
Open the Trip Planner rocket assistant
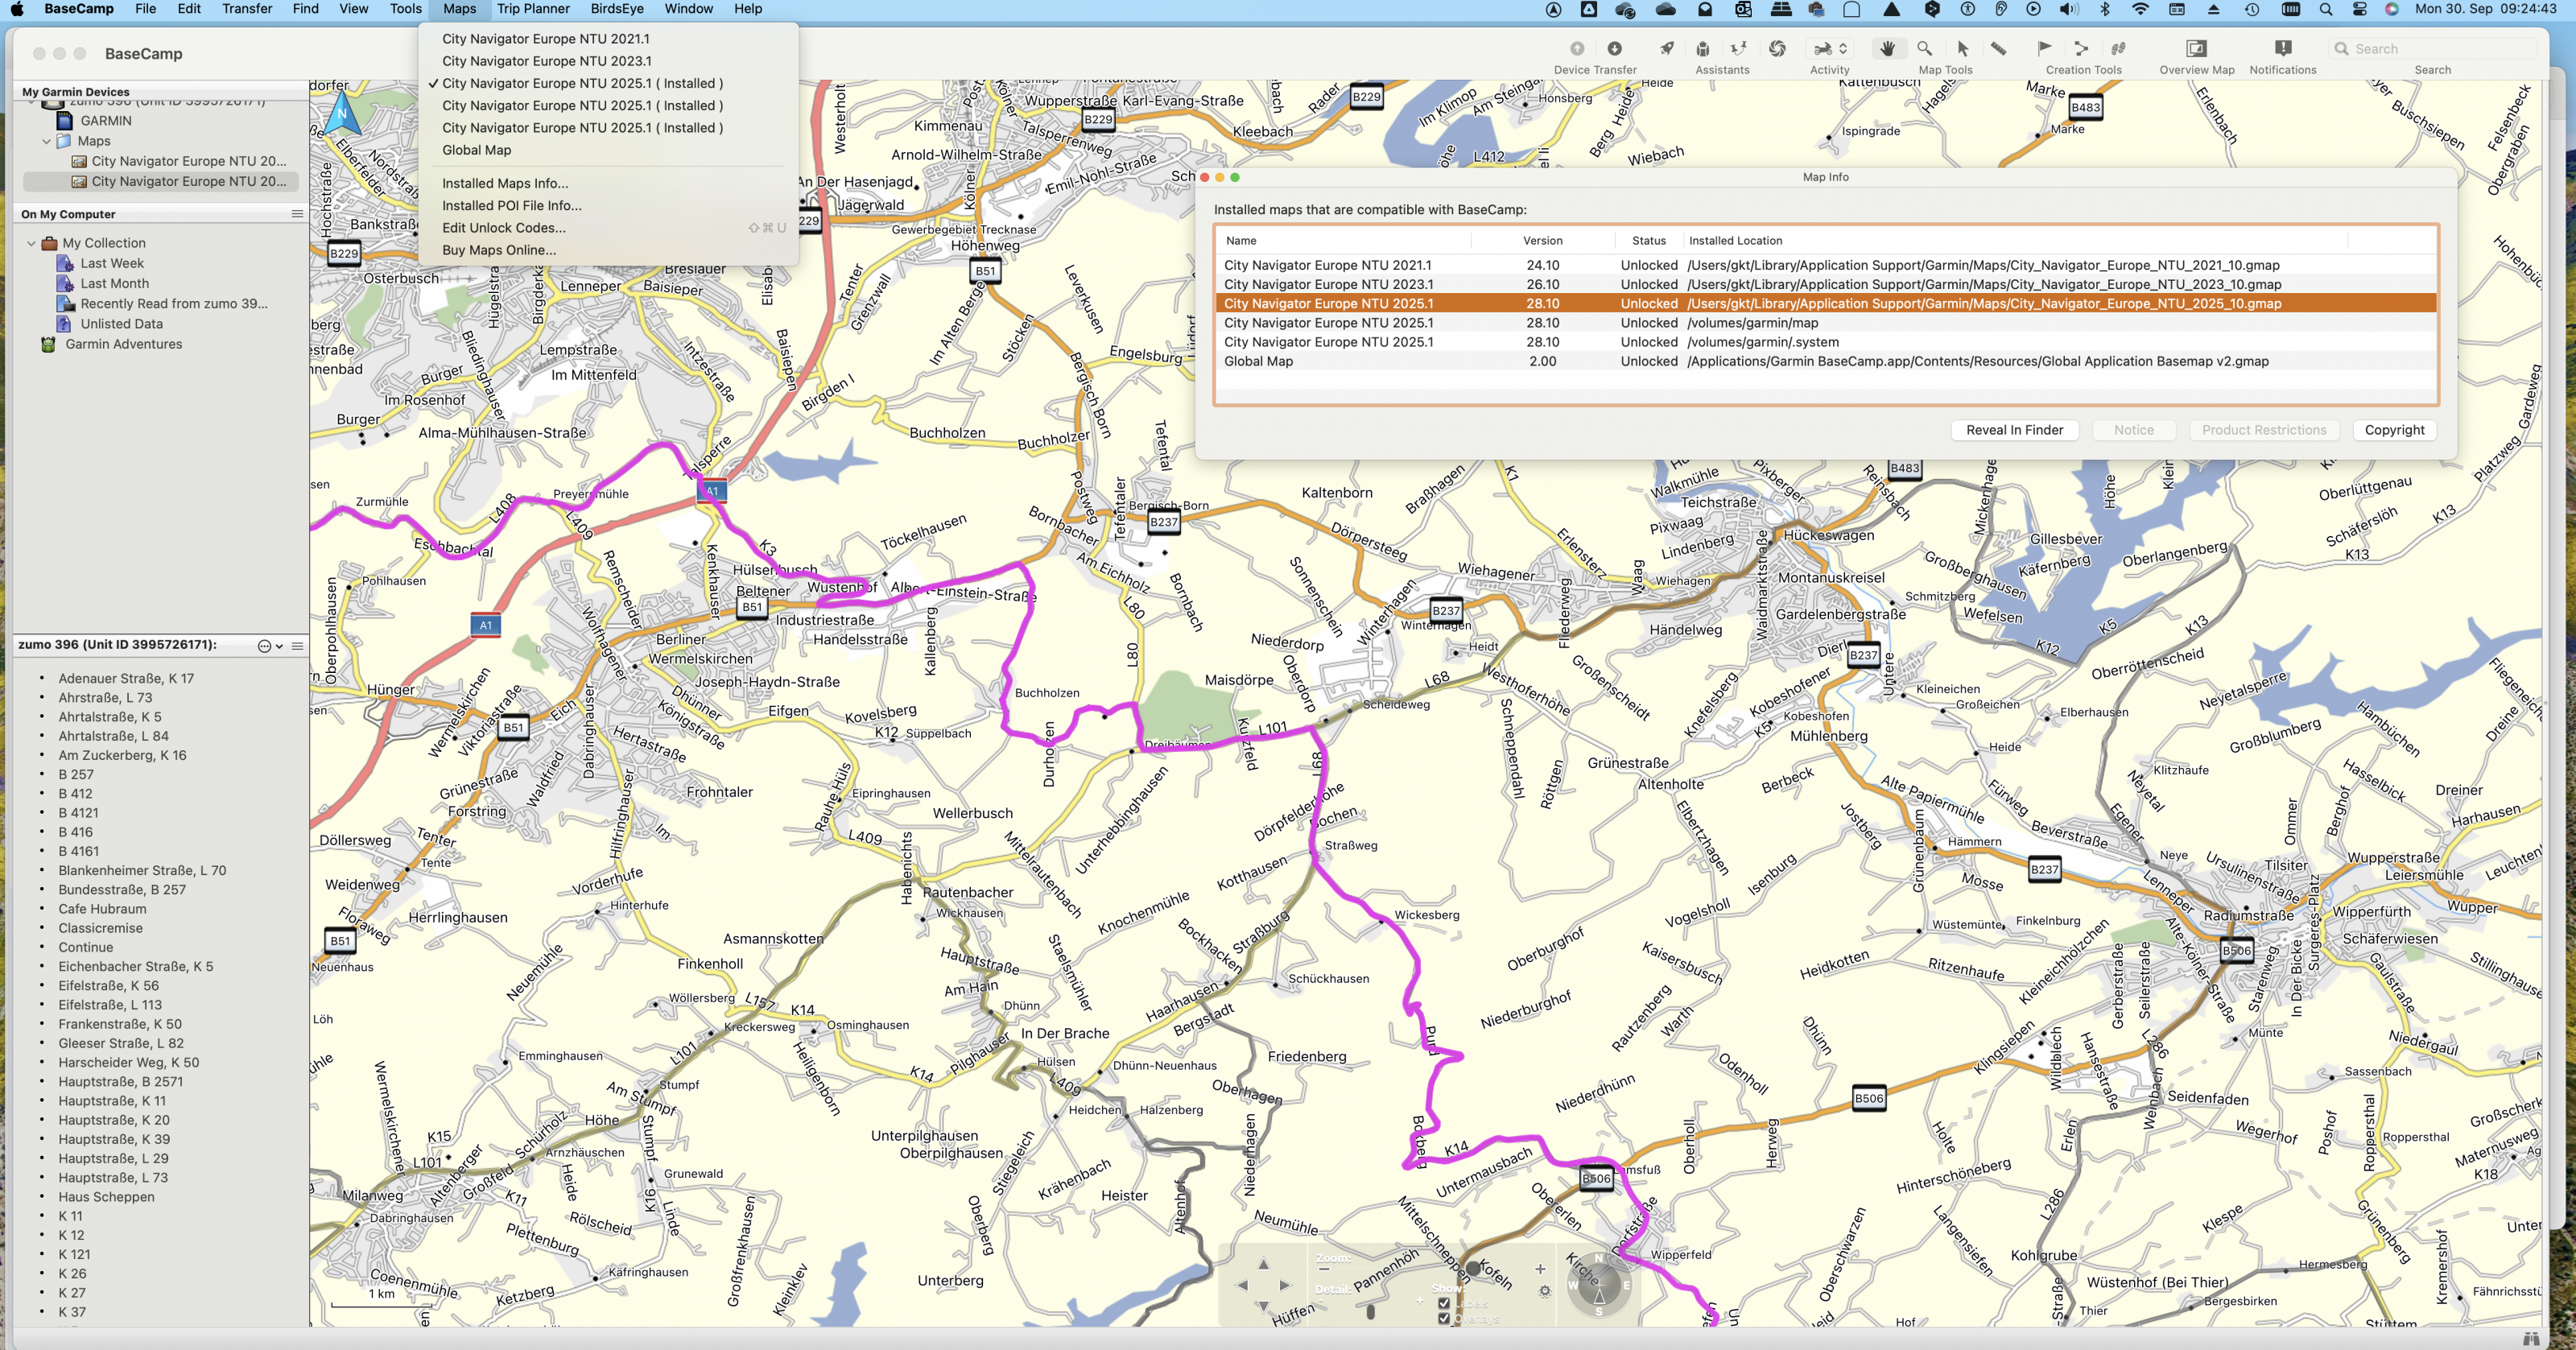(x=1666, y=48)
